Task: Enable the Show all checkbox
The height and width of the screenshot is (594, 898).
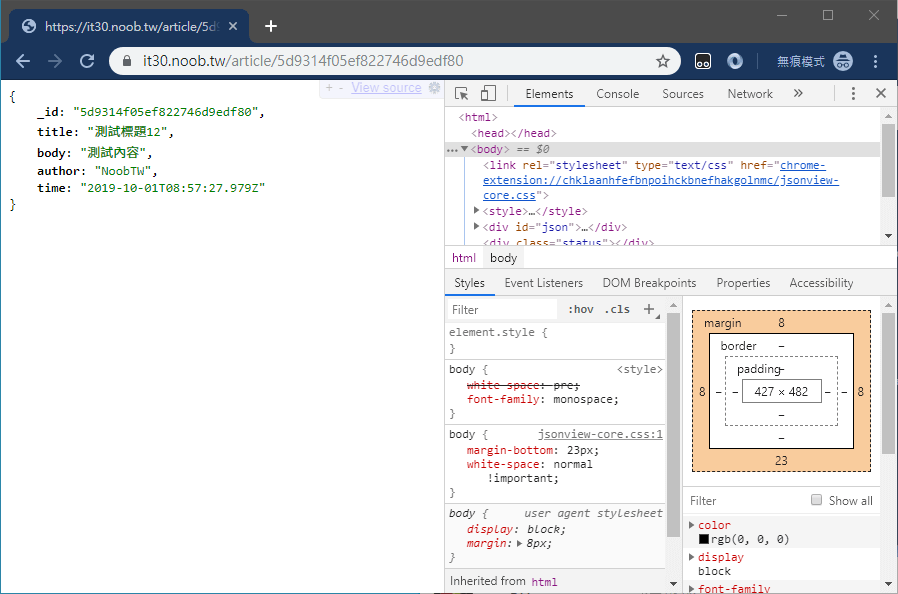Action: [817, 500]
